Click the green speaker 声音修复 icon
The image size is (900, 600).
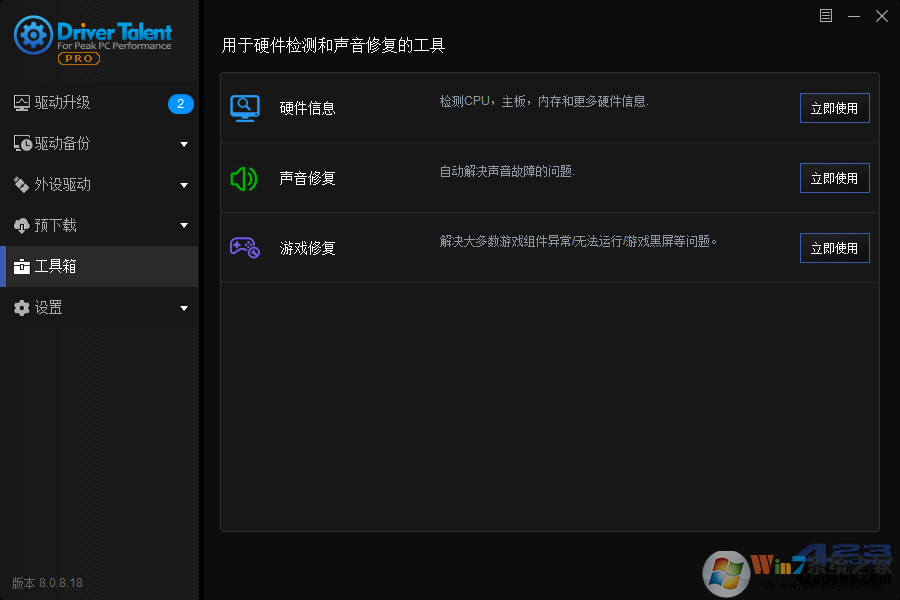[x=245, y=177]
